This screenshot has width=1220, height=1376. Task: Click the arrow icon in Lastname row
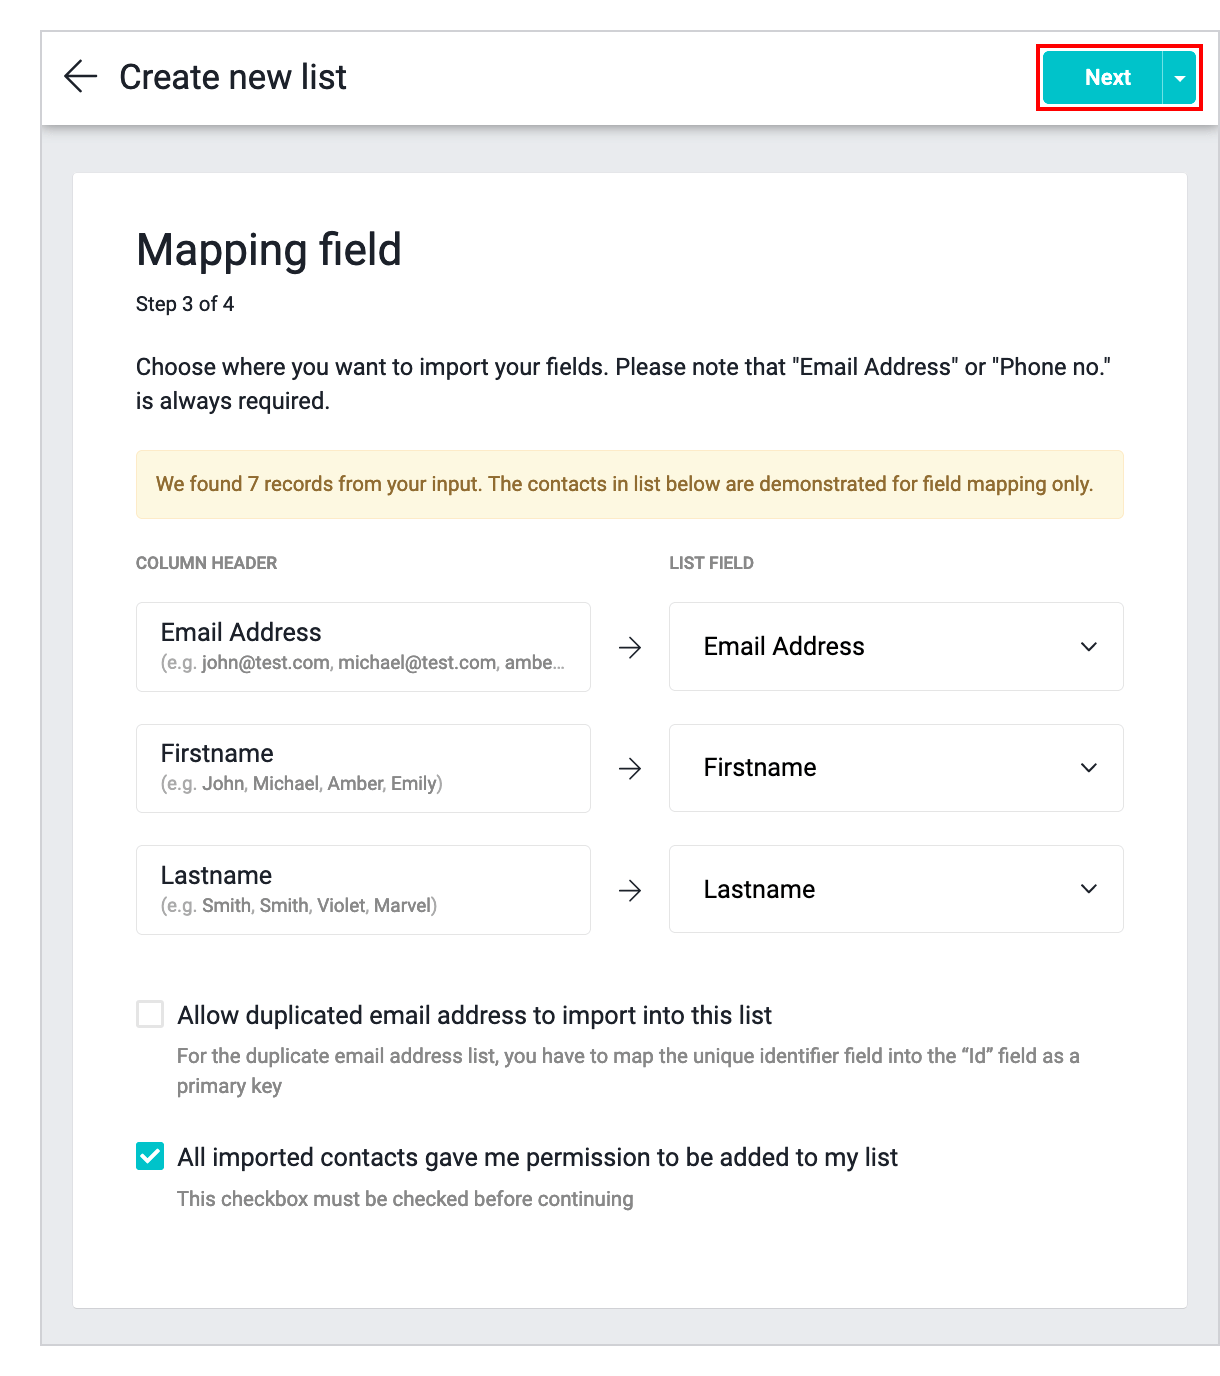click(630, 890)
